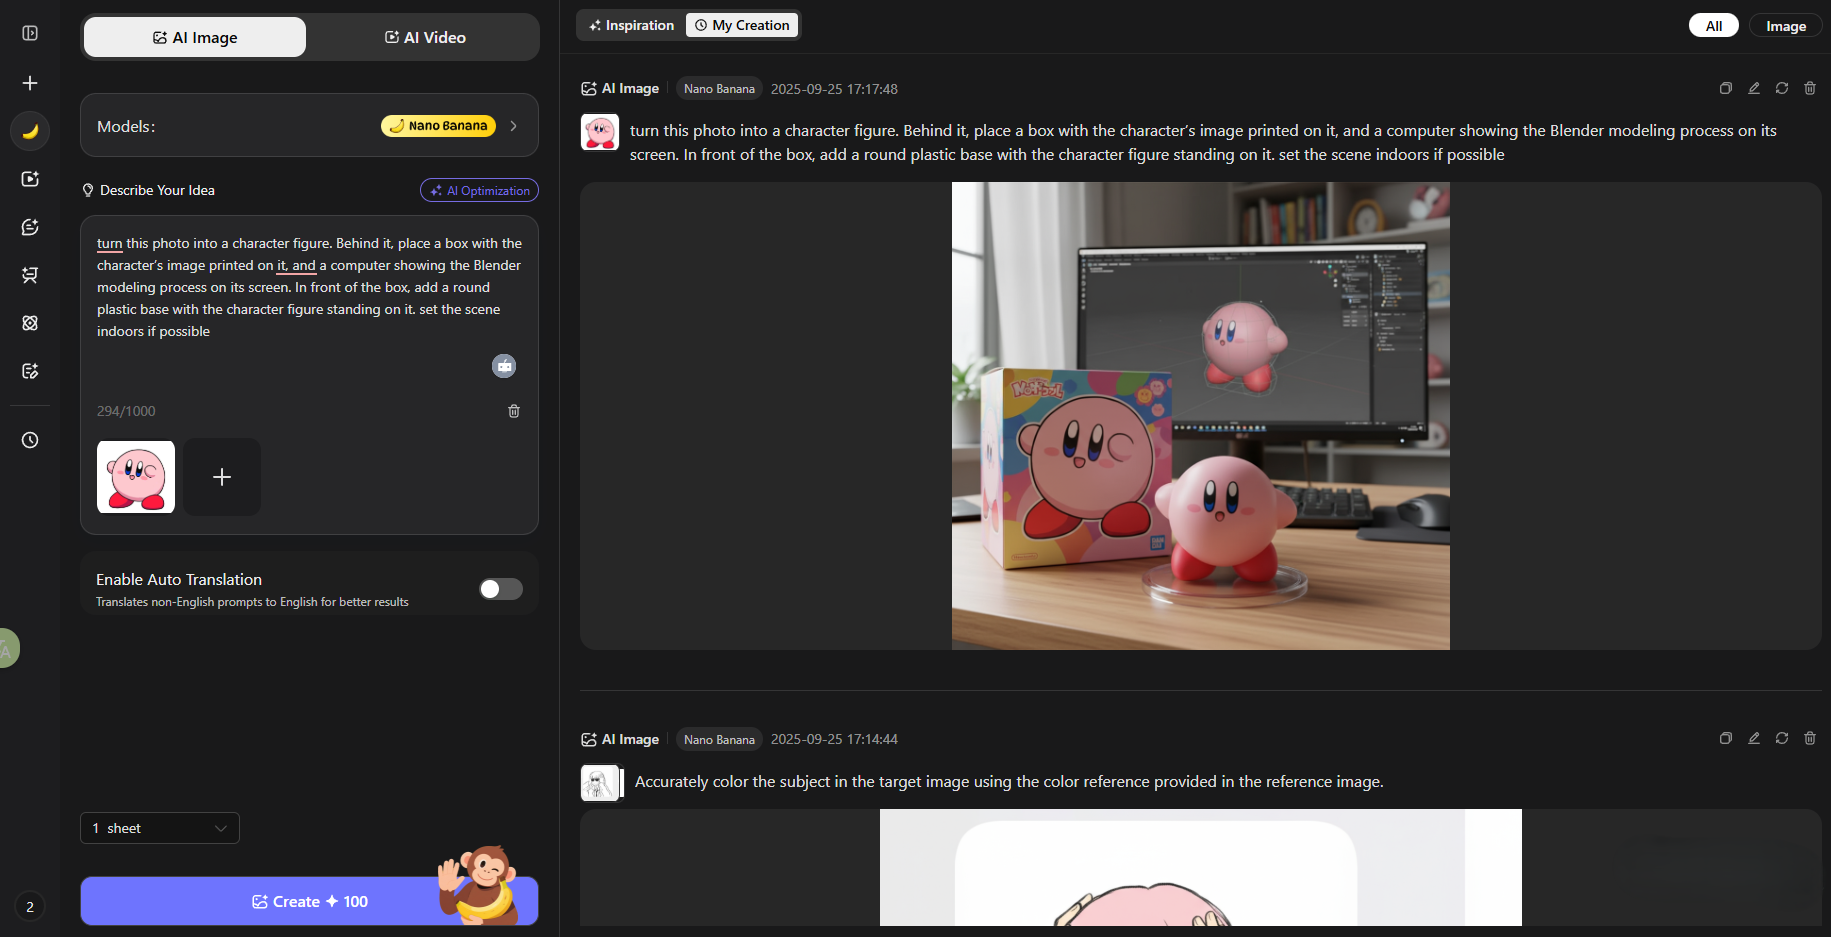This screenshot has width=1831, height=937.
Task: Open the sheet count dropdown
Action: (x=160, y=828)
